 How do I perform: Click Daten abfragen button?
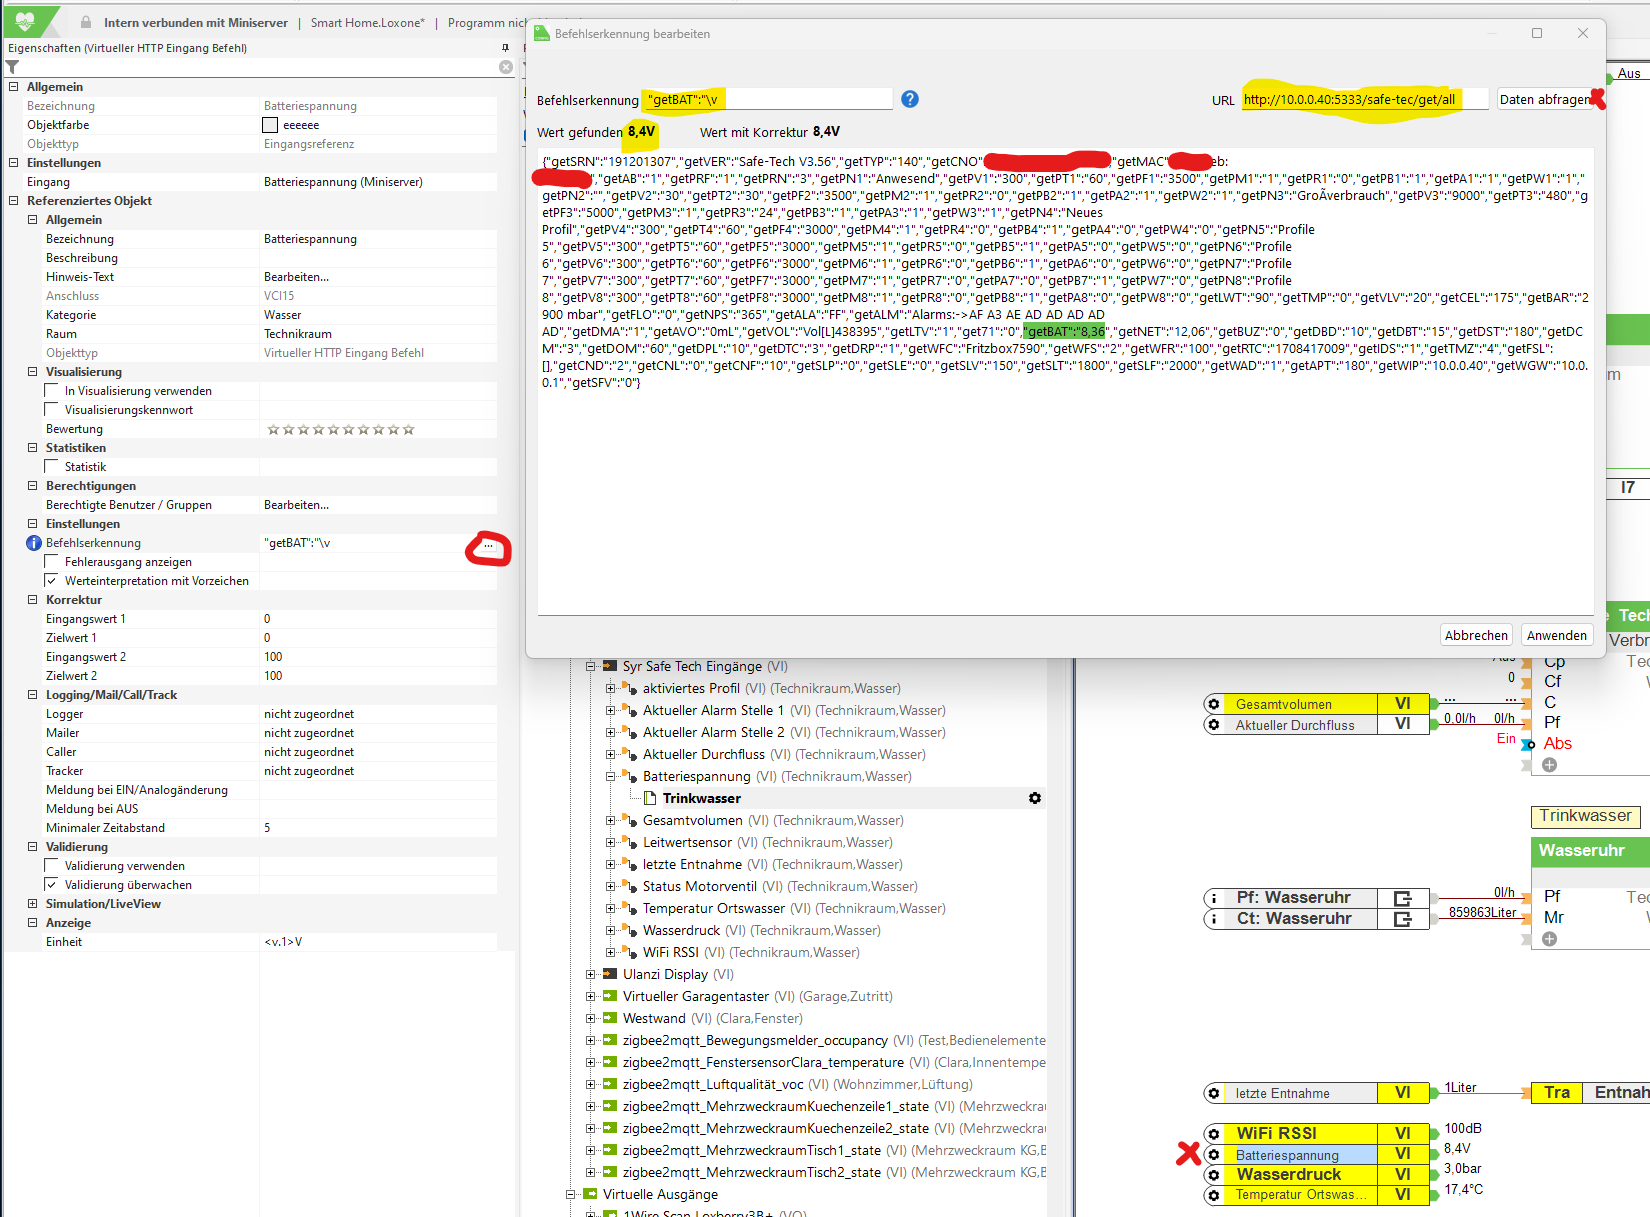click(1544, 99)
